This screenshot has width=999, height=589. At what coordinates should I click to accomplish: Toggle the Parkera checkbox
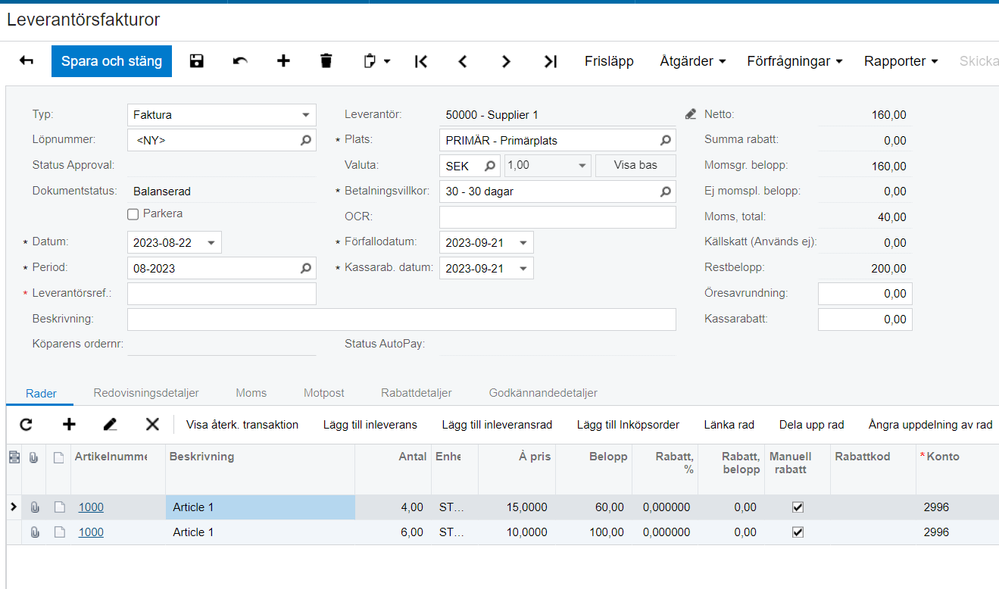[x=133, y=214]
